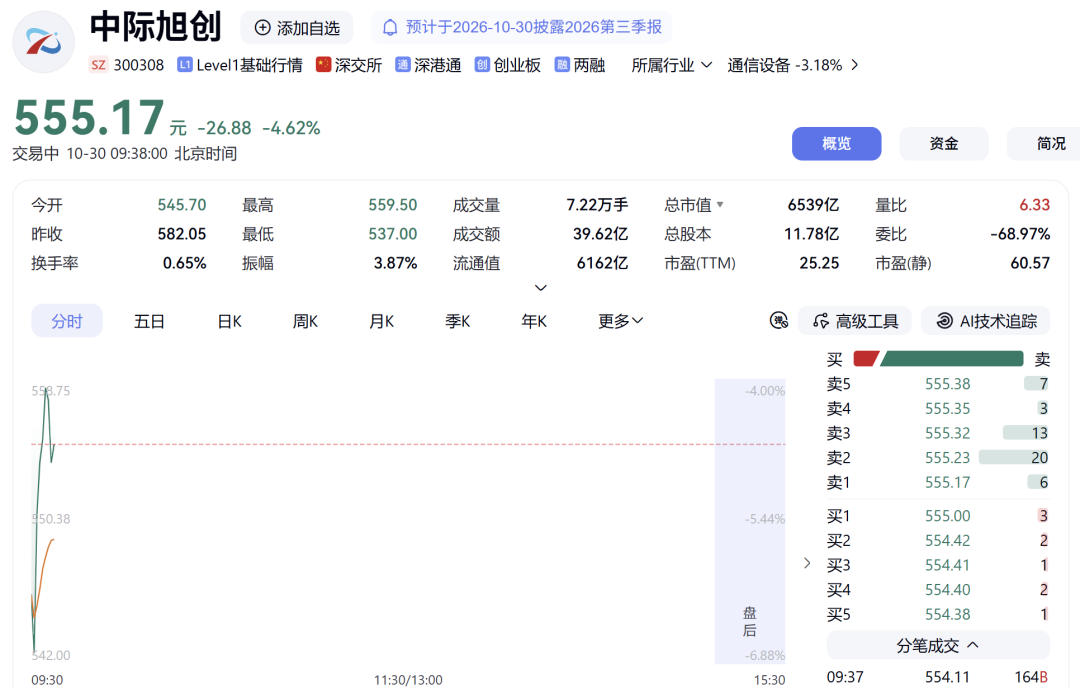The height and width of the screenshot is (688, 1080).
Task: Select the 季K chart tab
Action: coord(457,321)
